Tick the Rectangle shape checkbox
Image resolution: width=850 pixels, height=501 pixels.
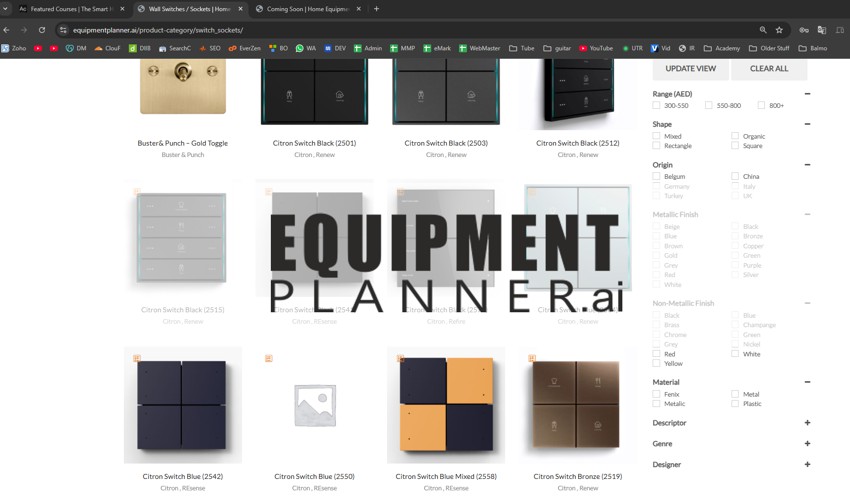click(x=657, y=146)
